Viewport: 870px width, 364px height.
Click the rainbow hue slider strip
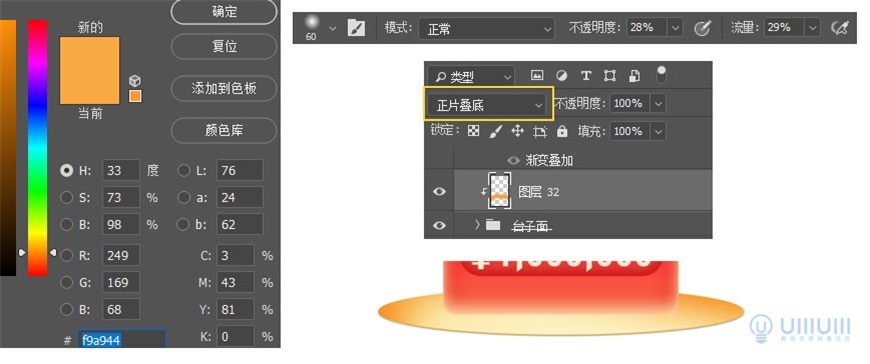coord(38,148)
